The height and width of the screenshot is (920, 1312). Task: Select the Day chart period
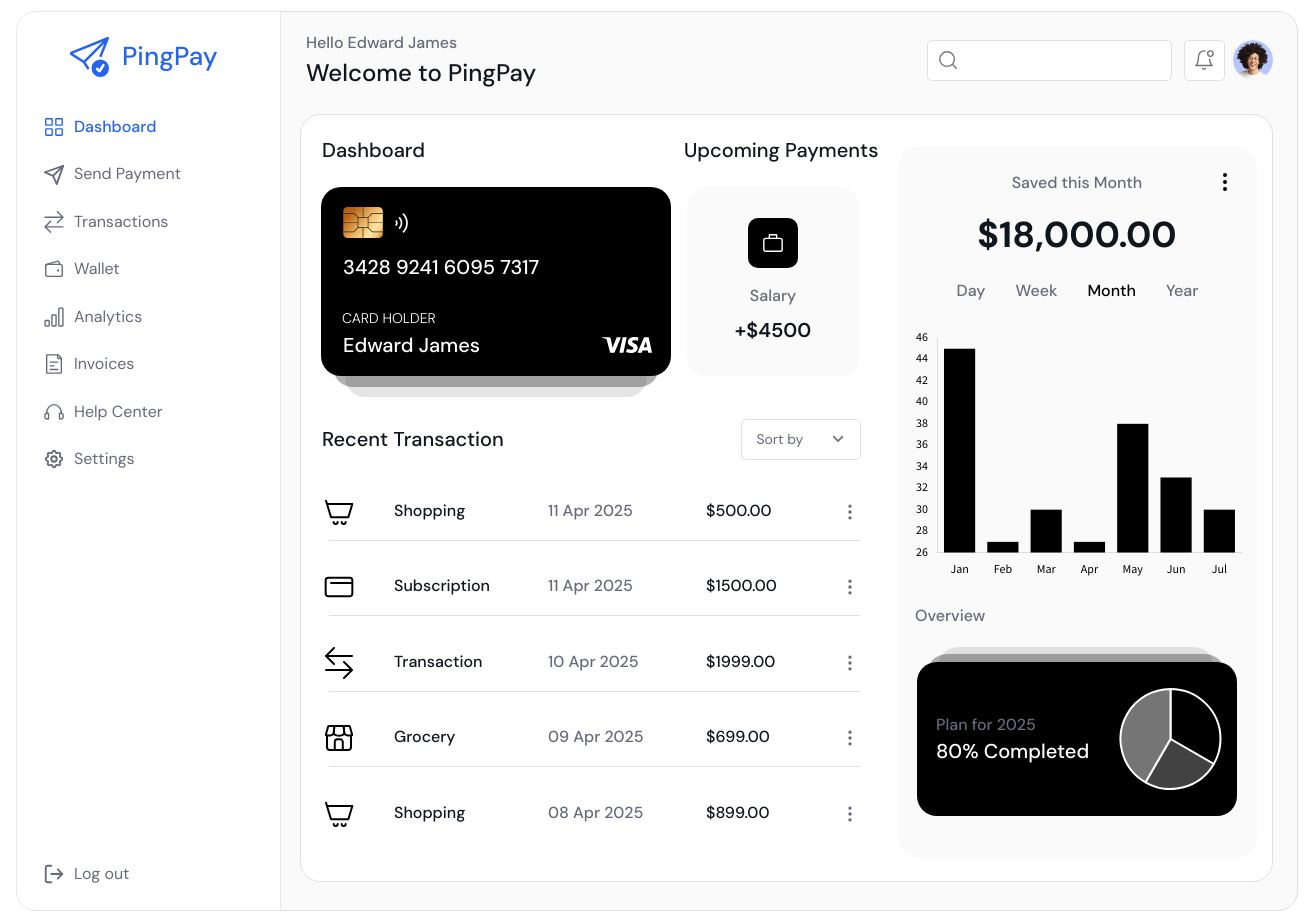[970, 291]
